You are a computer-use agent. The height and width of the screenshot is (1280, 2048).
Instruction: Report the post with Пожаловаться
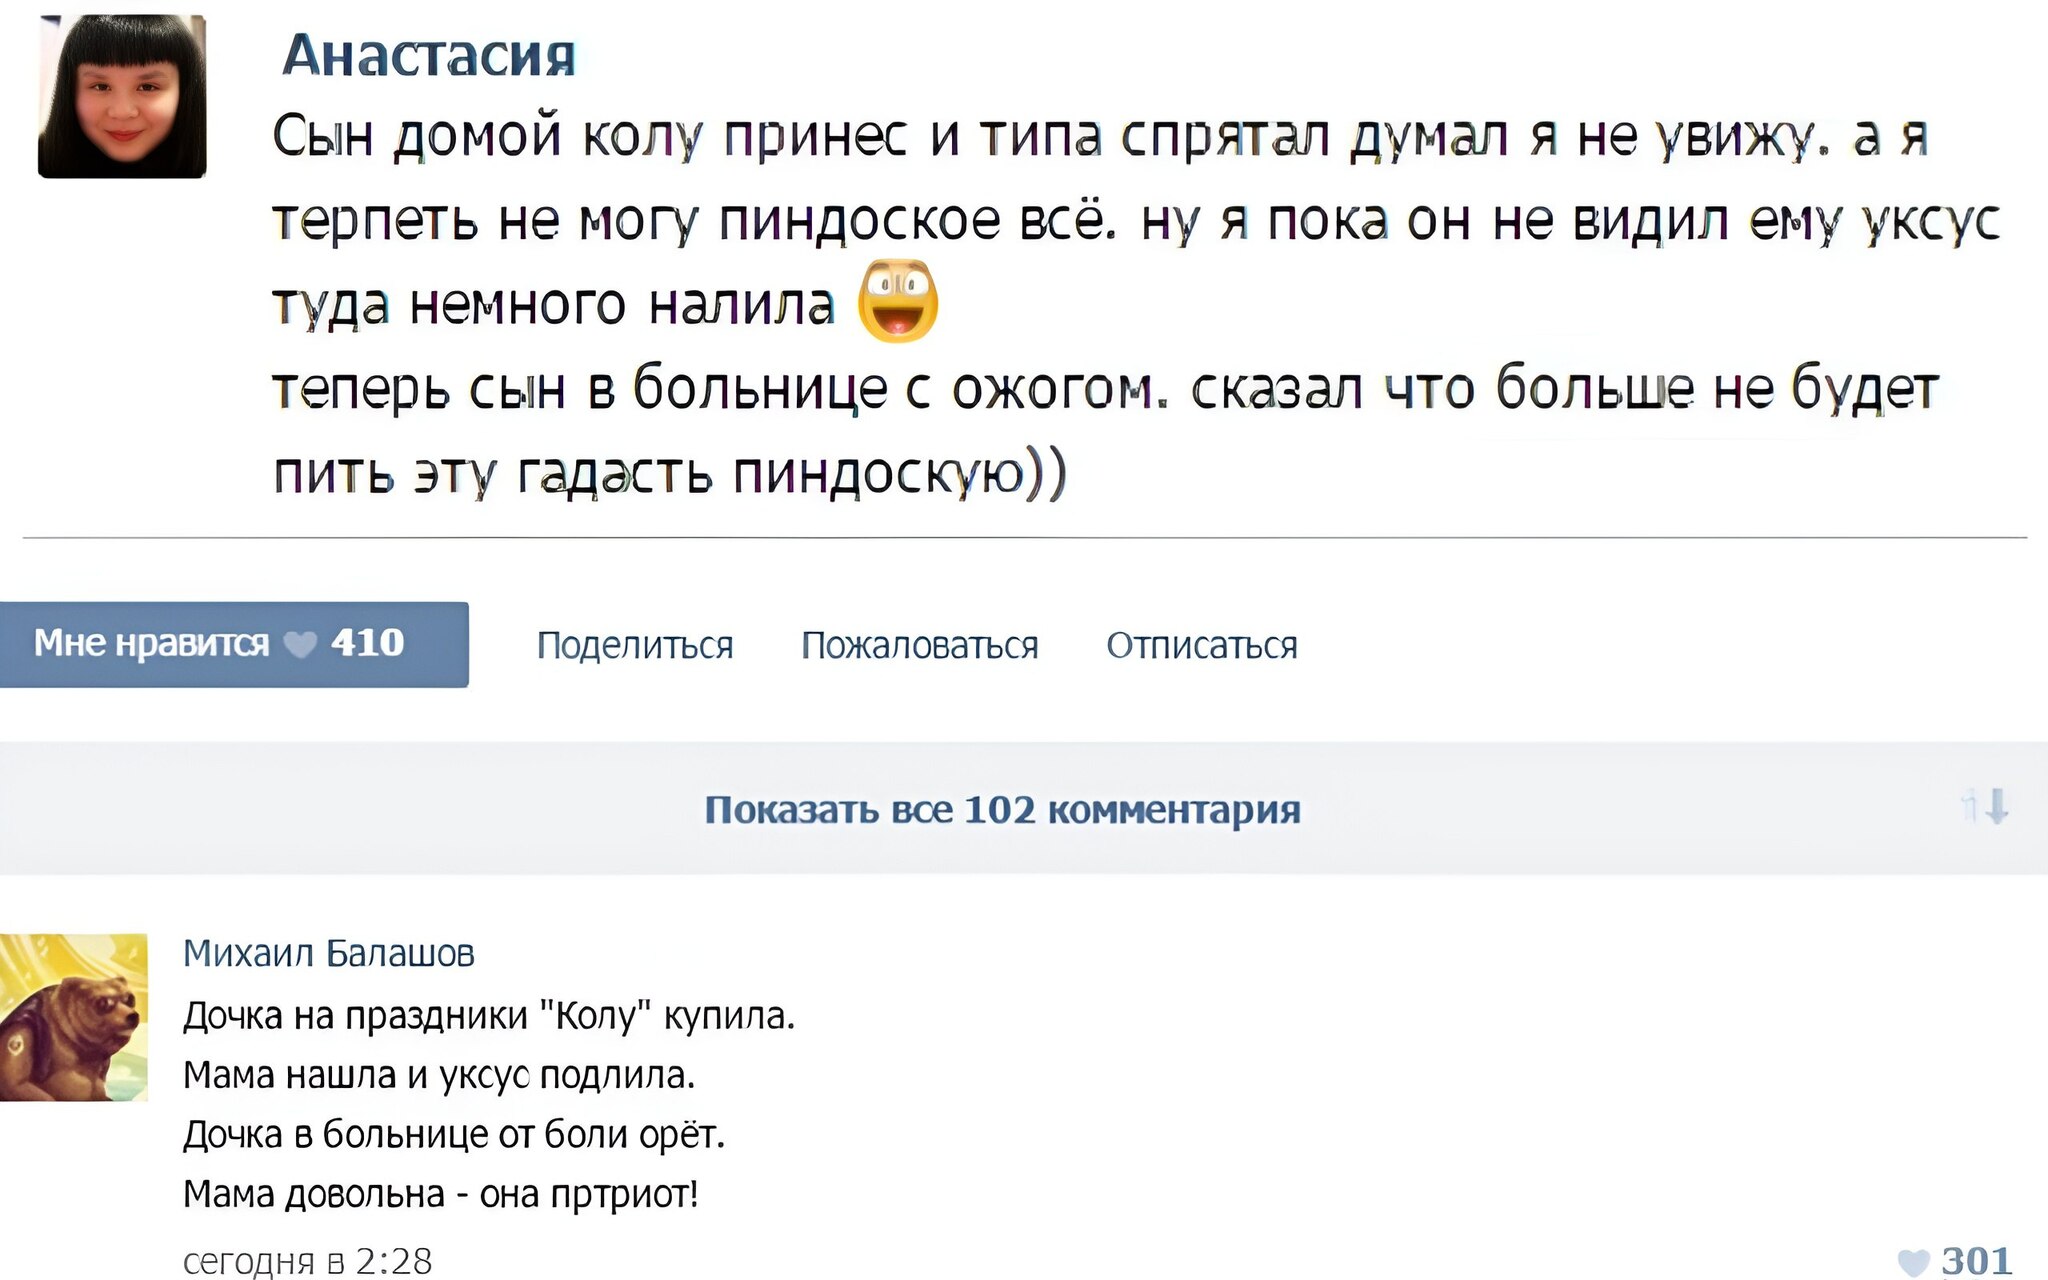(920, 646)
